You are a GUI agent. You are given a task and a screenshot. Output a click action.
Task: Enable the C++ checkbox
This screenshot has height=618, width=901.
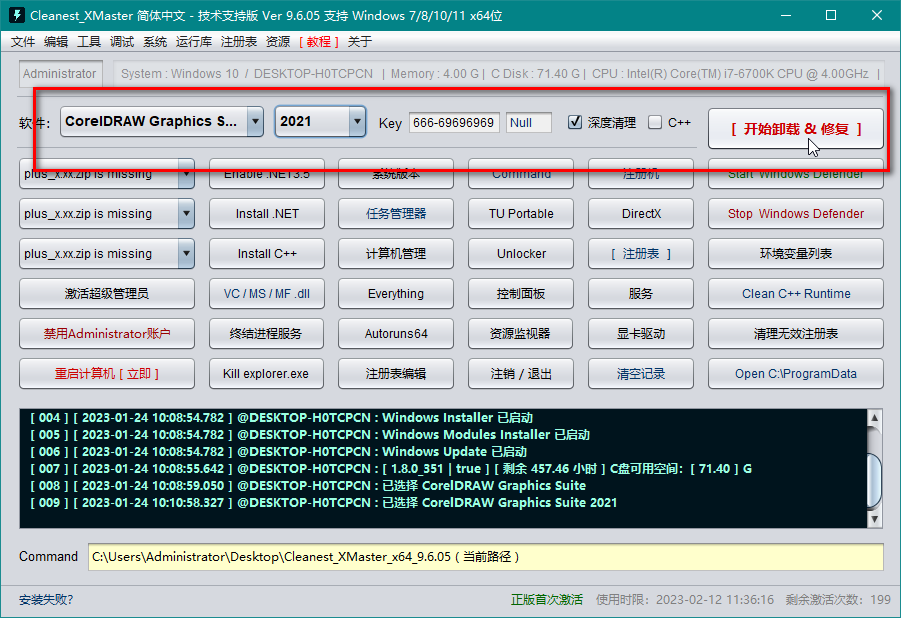(x=654, y=122)
